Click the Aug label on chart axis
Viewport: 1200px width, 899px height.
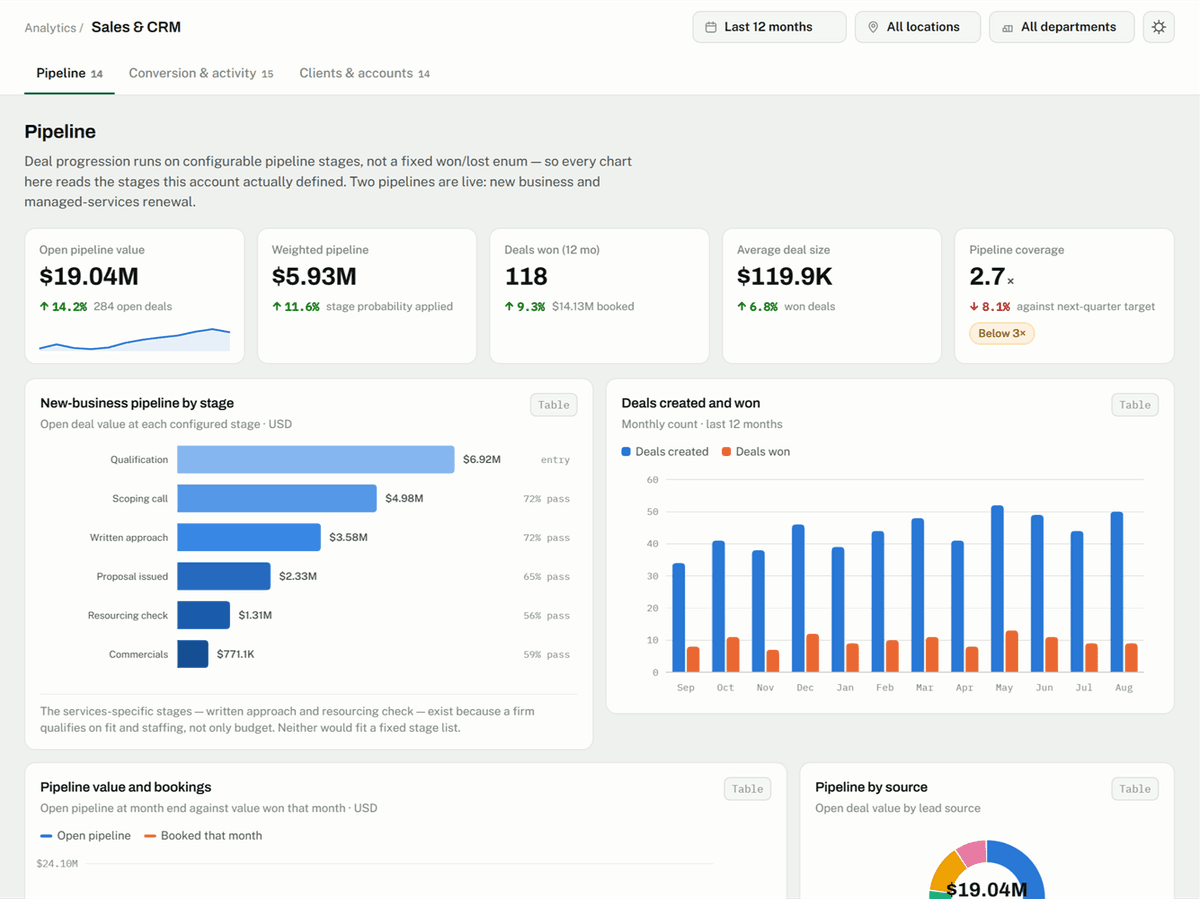pos(1123,688)
